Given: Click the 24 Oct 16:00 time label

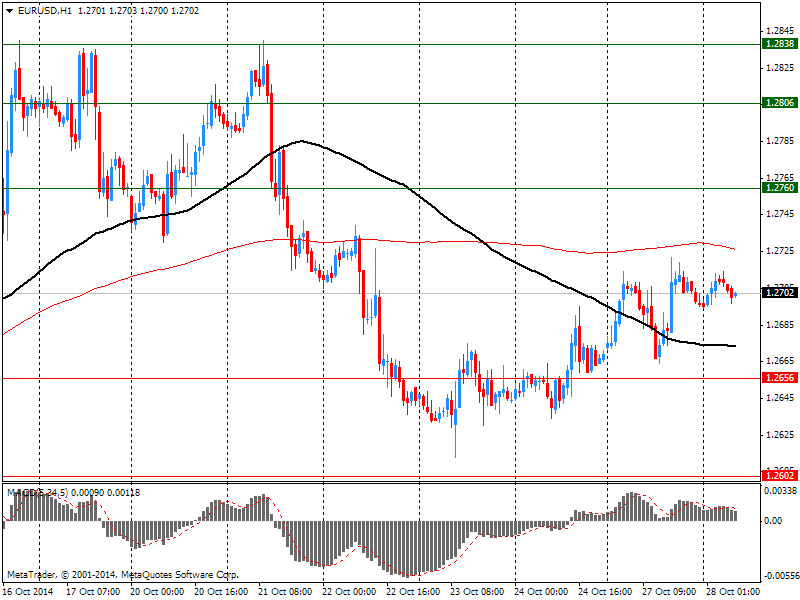Looking at the screenshot, I should click(x=606, y=592).
